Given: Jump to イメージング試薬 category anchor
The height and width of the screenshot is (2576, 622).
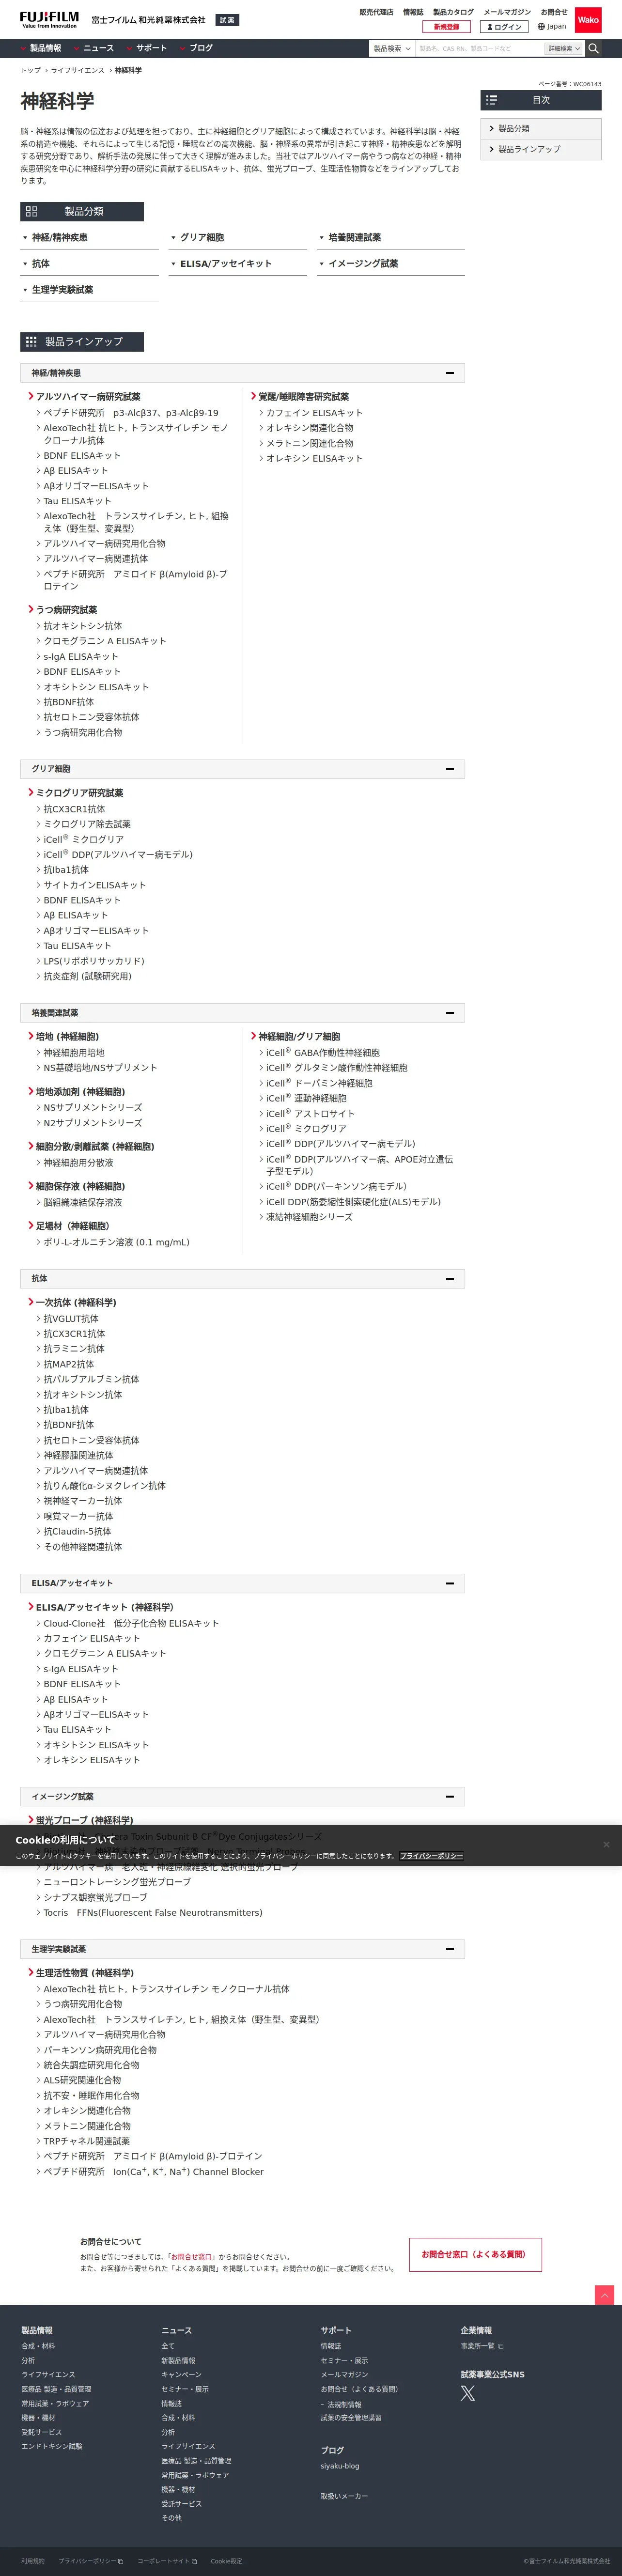Looking at the screenshot, I should (x=391, y=263).
